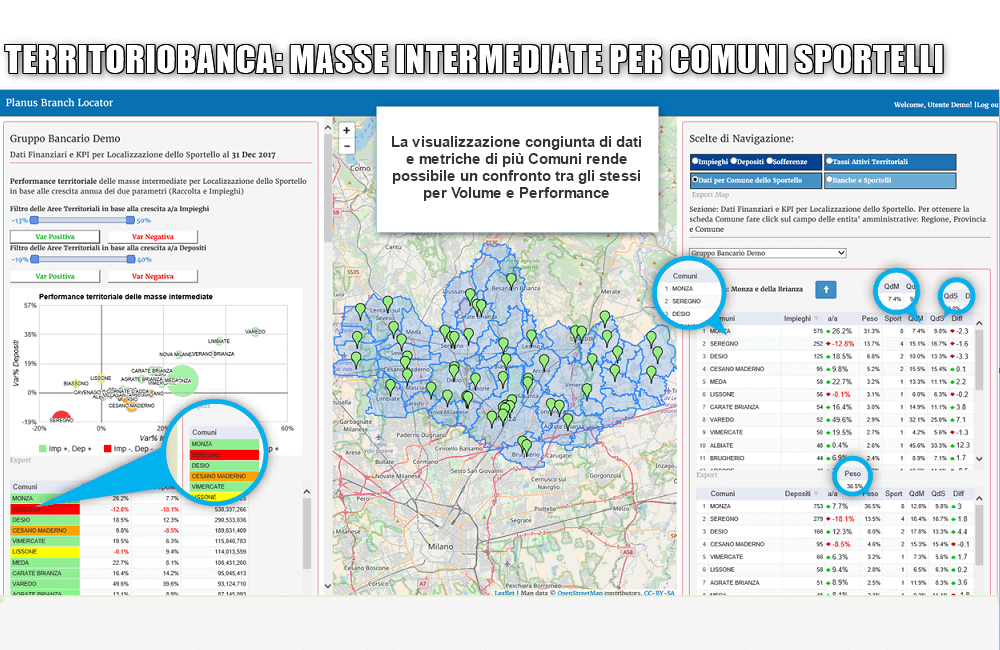
Task: Click the -19% handle on the Depositi slider
Action: coord(35,260)
